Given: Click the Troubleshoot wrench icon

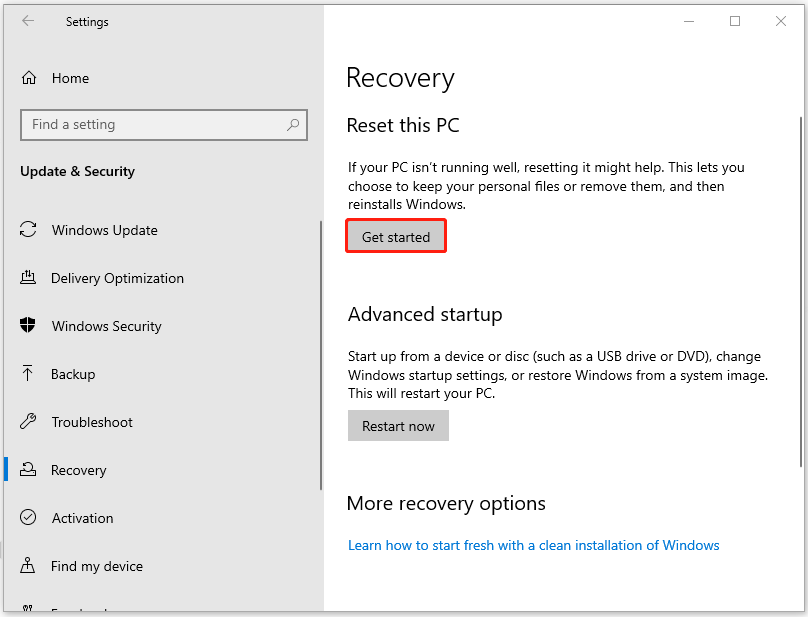Looking at the screenshot, I should coord(29,422).
